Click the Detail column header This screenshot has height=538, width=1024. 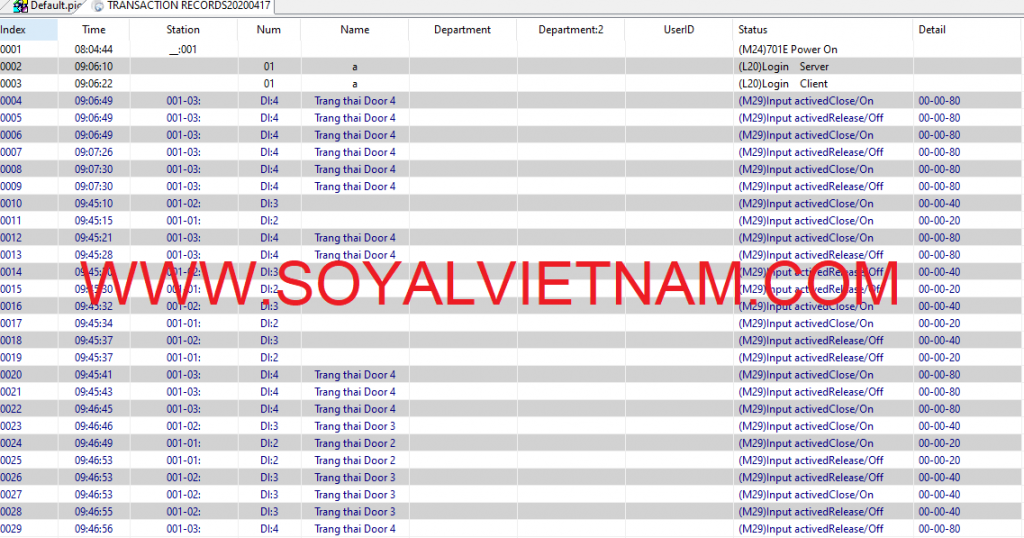click(x=931, y=30)
